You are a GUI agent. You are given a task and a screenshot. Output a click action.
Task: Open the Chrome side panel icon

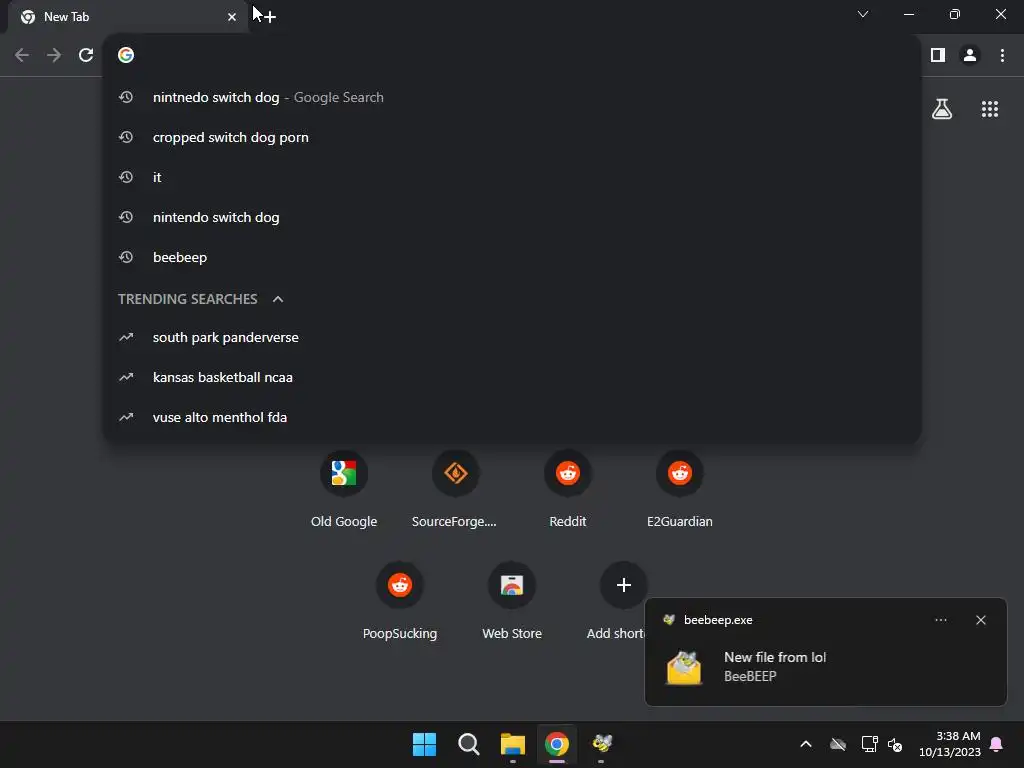coord(938,55)
